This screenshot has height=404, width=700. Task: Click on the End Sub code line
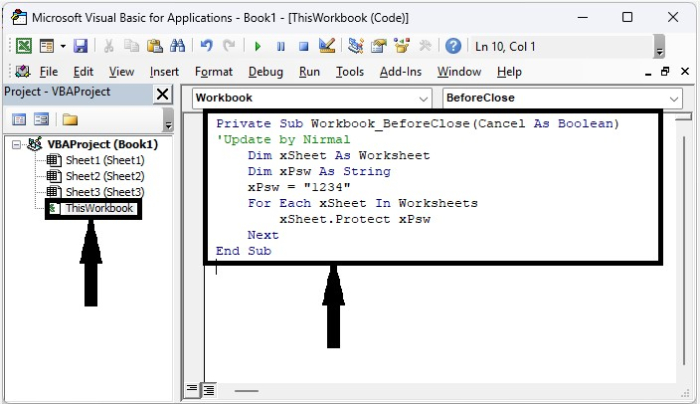click(243, 251)
